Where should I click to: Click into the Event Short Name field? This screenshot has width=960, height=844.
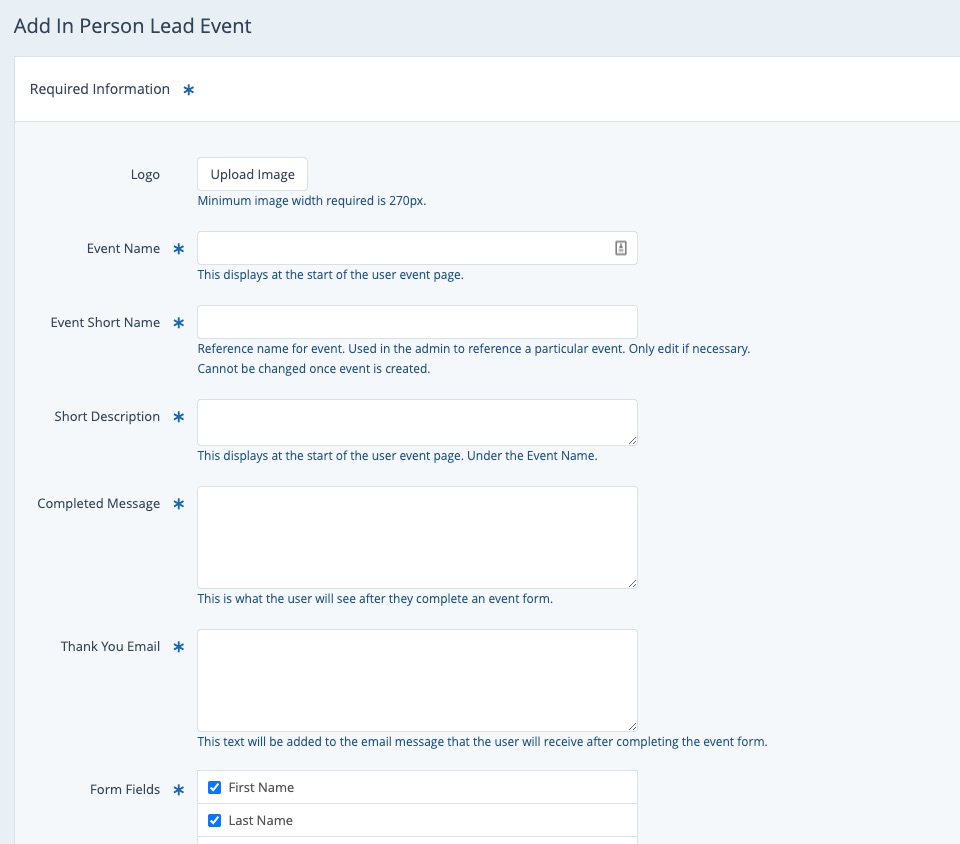point(417,322)
